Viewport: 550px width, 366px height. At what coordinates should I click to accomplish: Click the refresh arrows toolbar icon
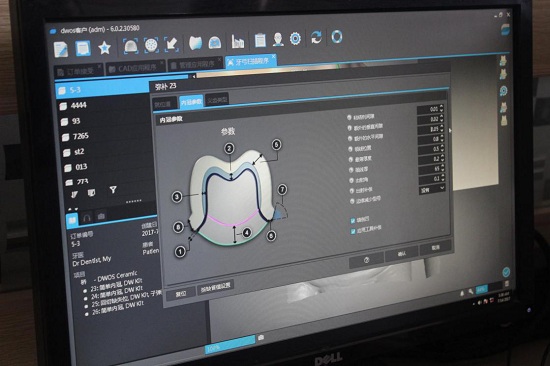click(x=316, y=37)
